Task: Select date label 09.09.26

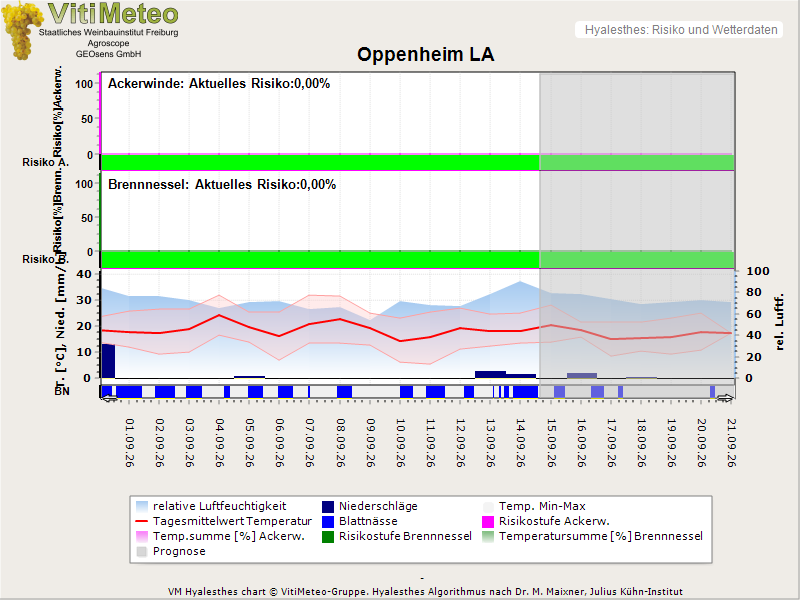Action: 370,442
